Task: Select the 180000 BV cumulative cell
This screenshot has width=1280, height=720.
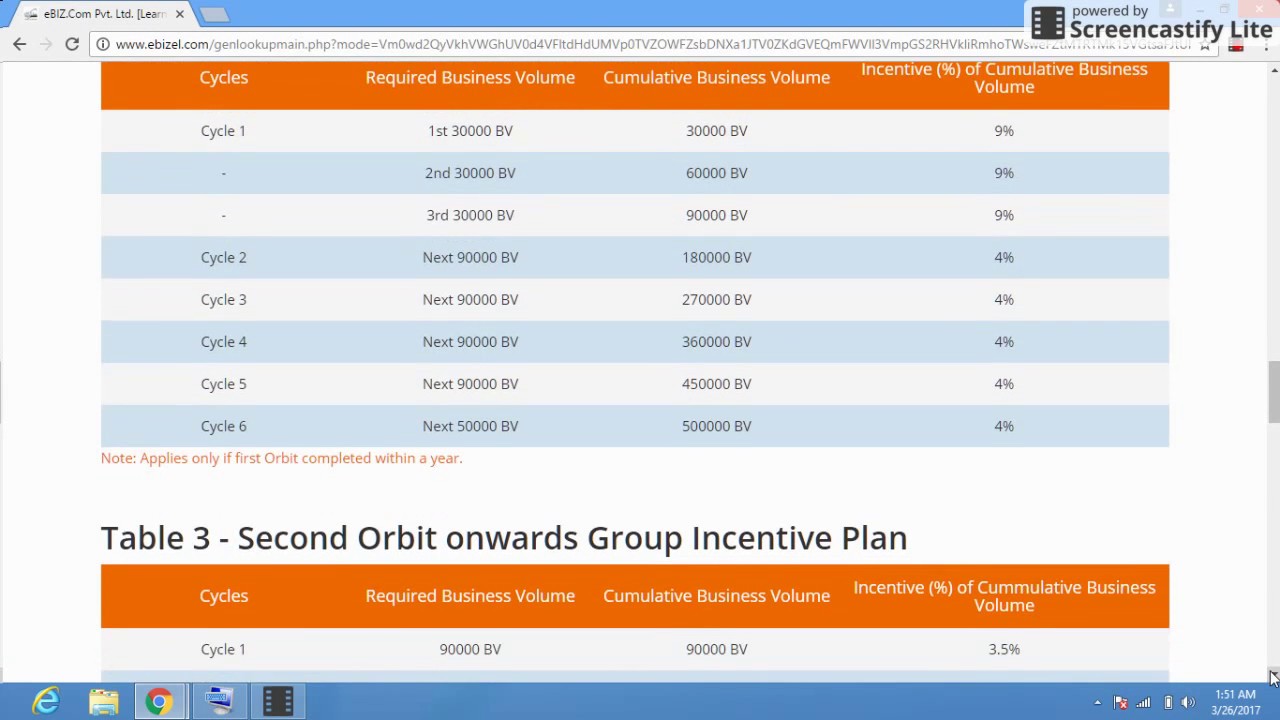Action: tap(716, 257)
